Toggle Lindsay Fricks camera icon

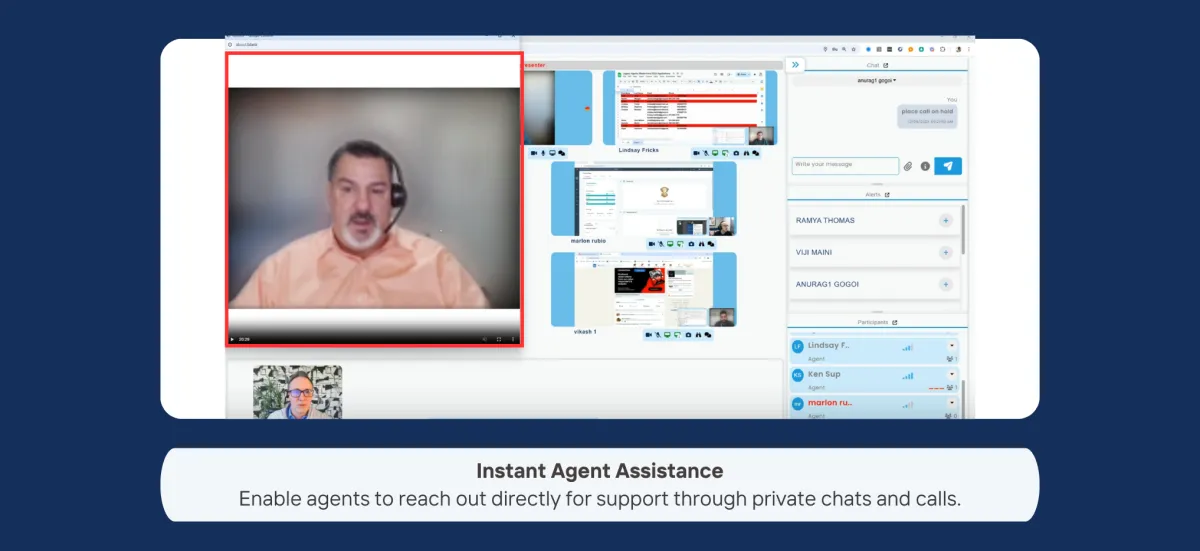(x=696, y=153)
